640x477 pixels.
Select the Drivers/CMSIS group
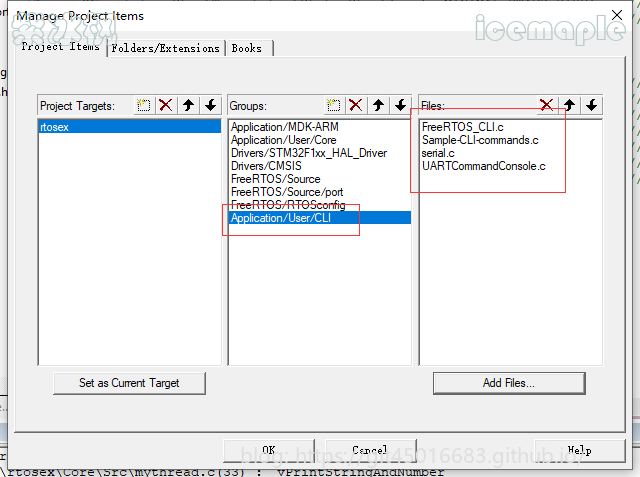point(320,166)
